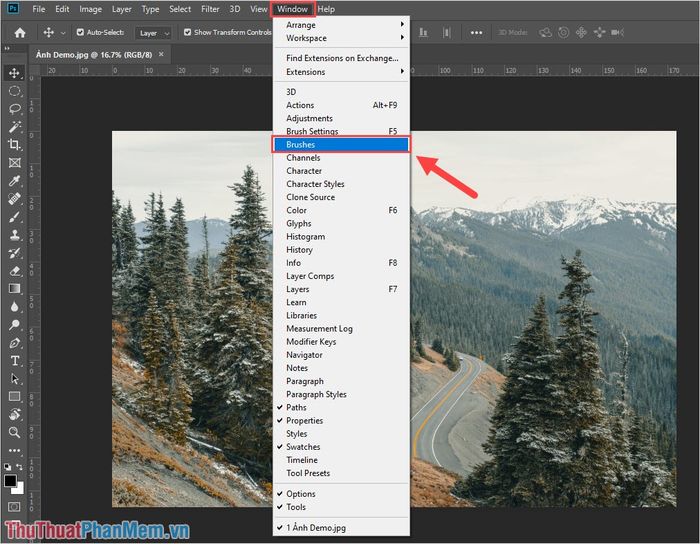Click the Home icon in options bar
This screenshot has height=544, width=700.
19,32
